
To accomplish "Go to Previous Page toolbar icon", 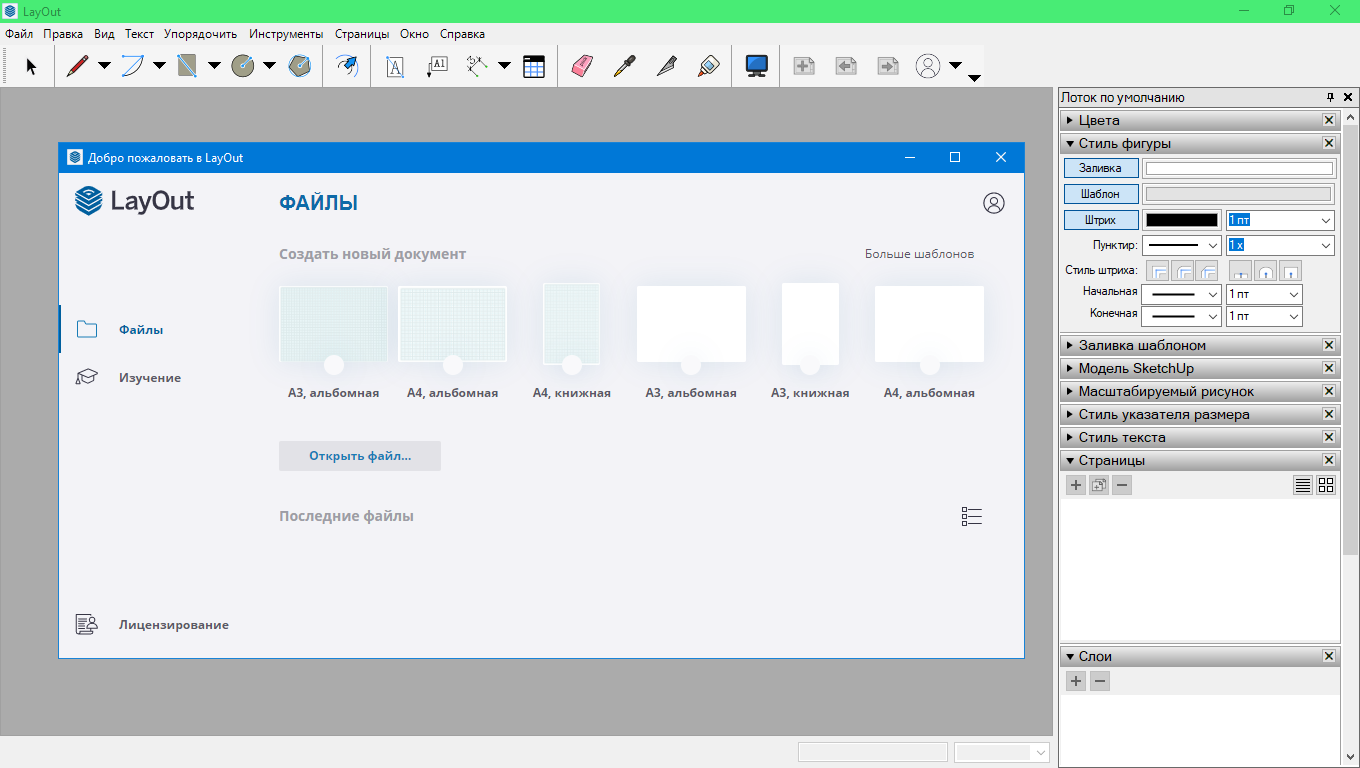I will coord(846,66).
